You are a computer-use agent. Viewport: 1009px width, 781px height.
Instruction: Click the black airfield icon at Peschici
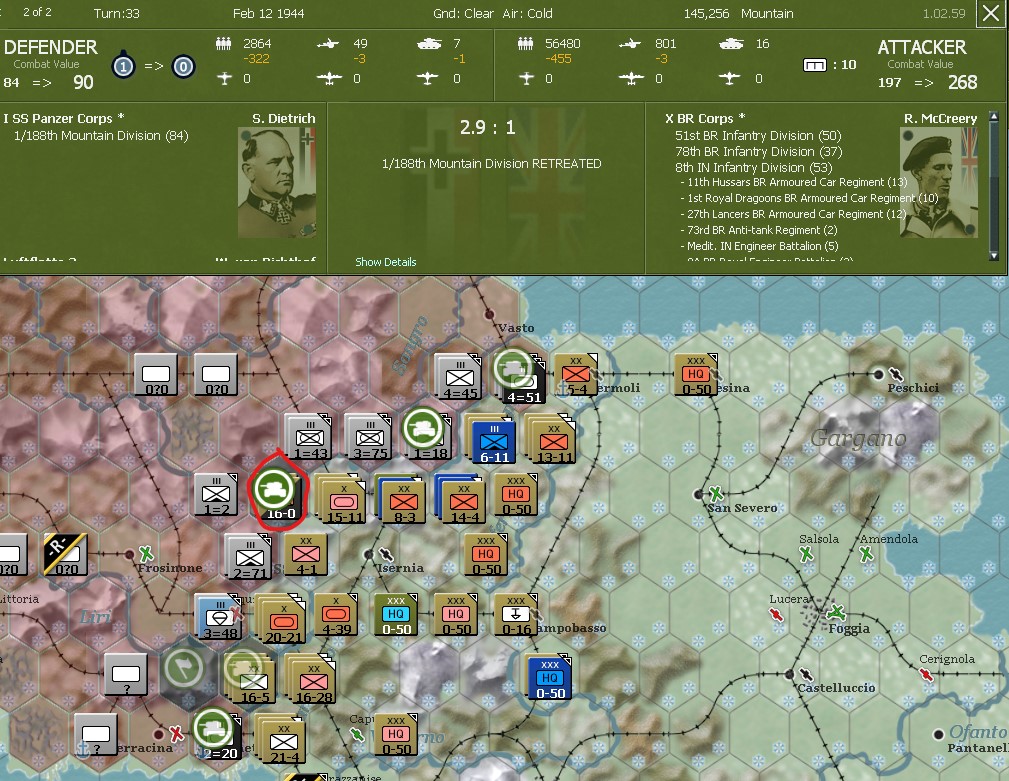pos(895,374)
